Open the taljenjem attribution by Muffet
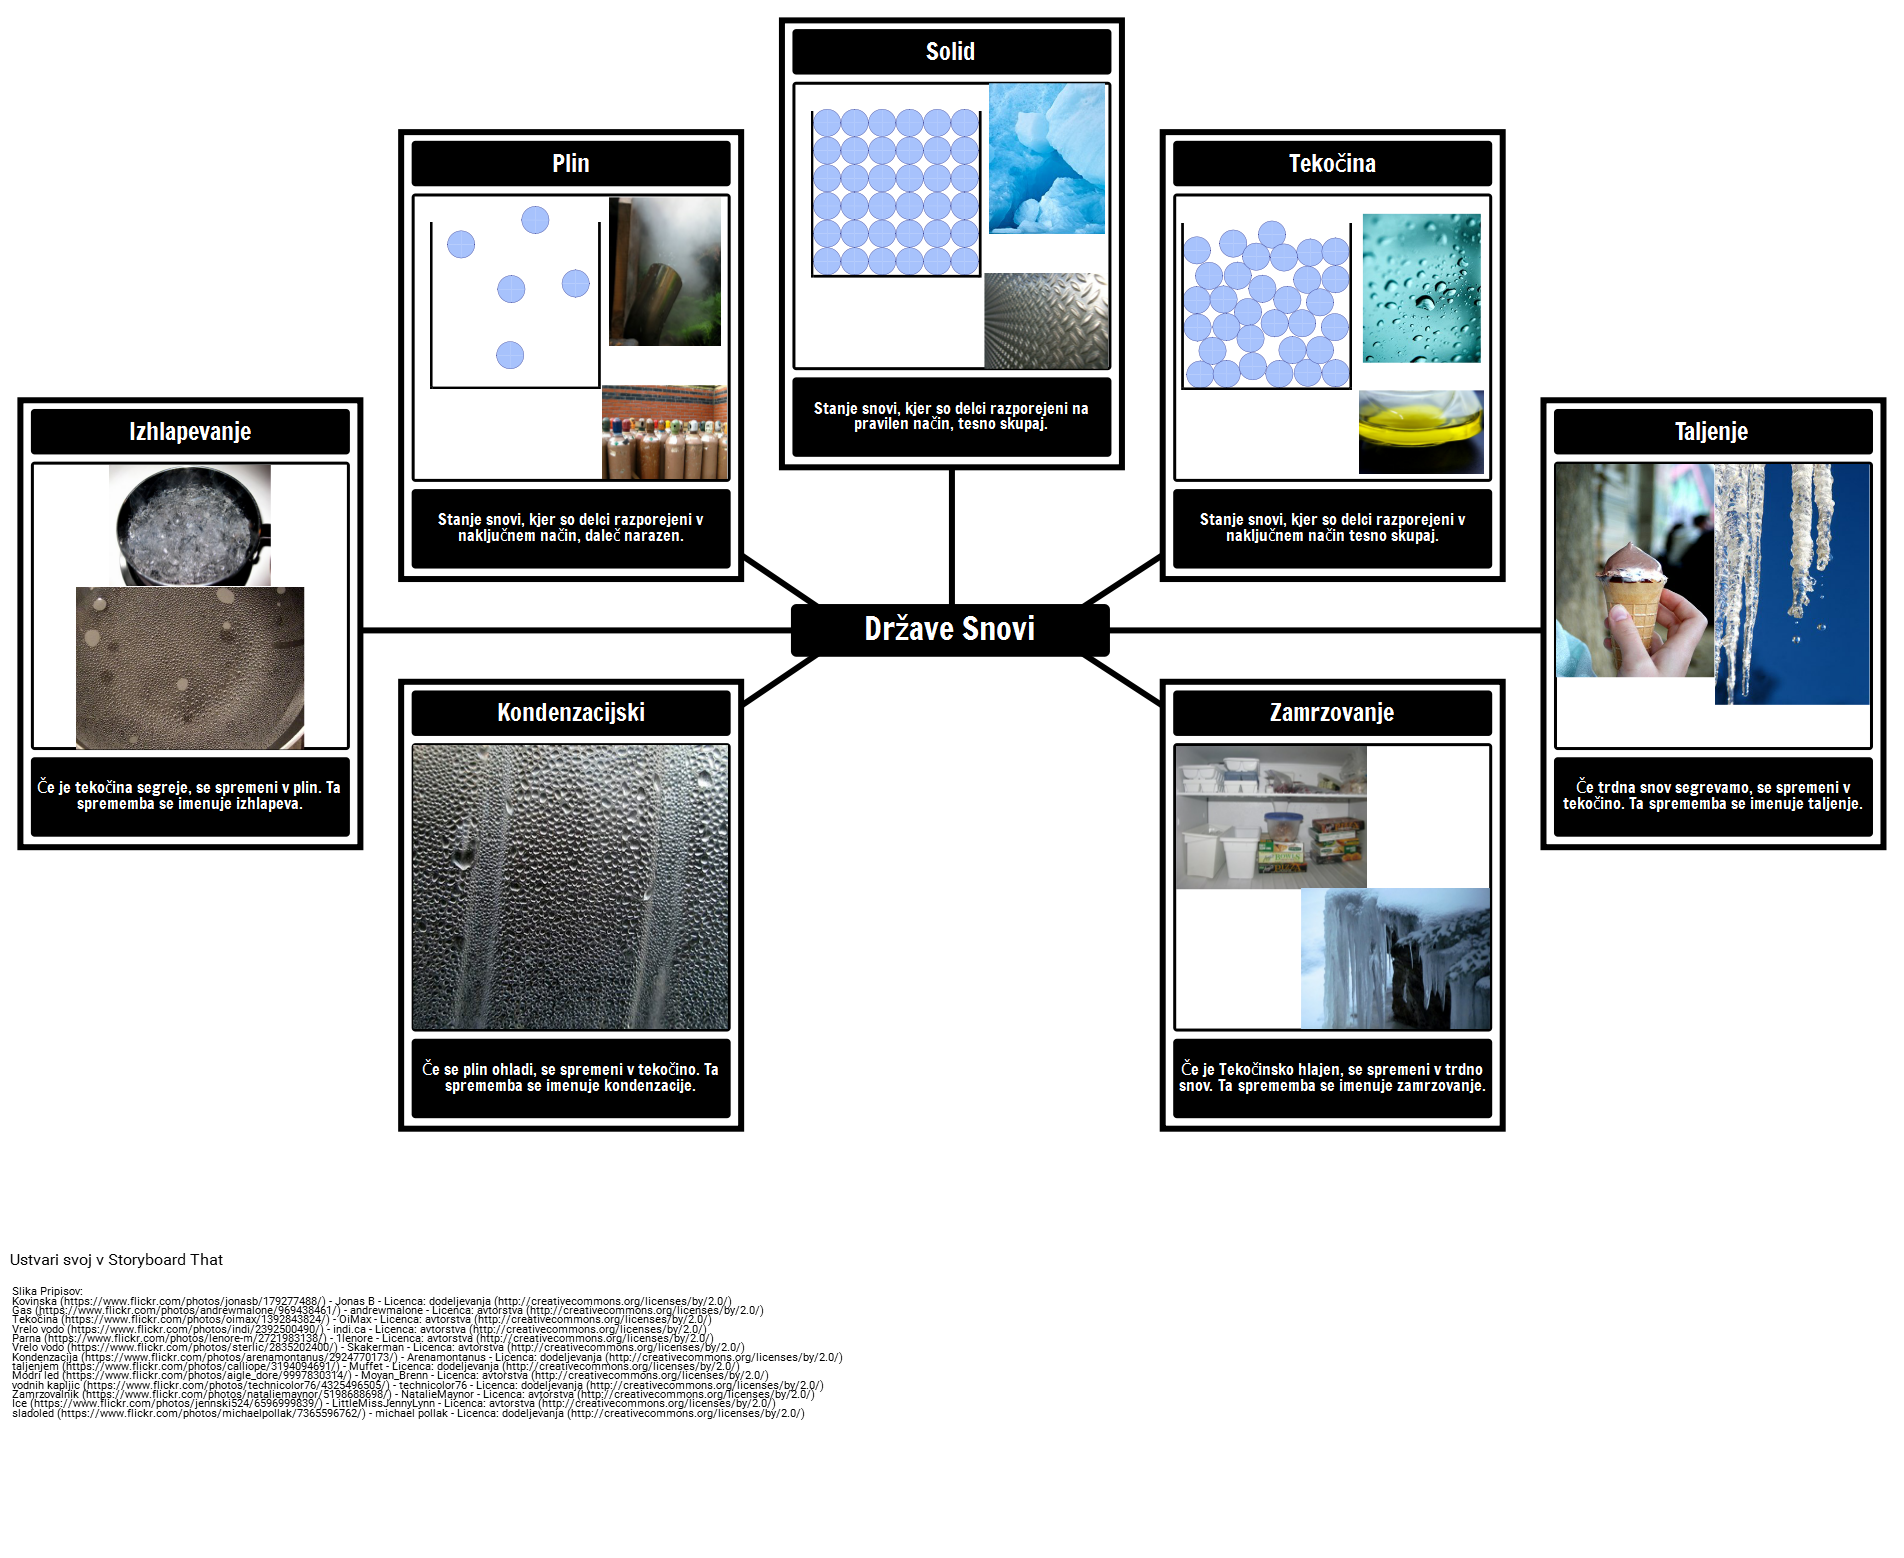1904x1558 pixels. (376, 1366)
